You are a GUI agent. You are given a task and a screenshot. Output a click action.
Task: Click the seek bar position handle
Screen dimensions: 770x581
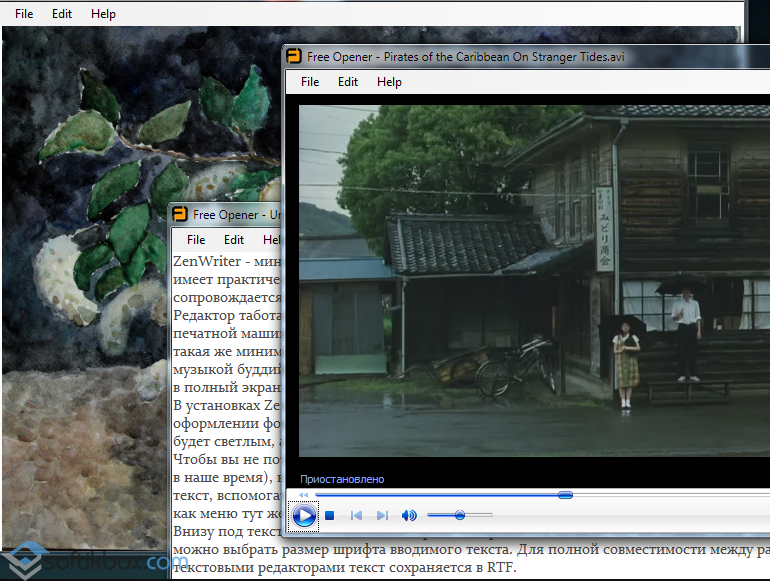565,495
